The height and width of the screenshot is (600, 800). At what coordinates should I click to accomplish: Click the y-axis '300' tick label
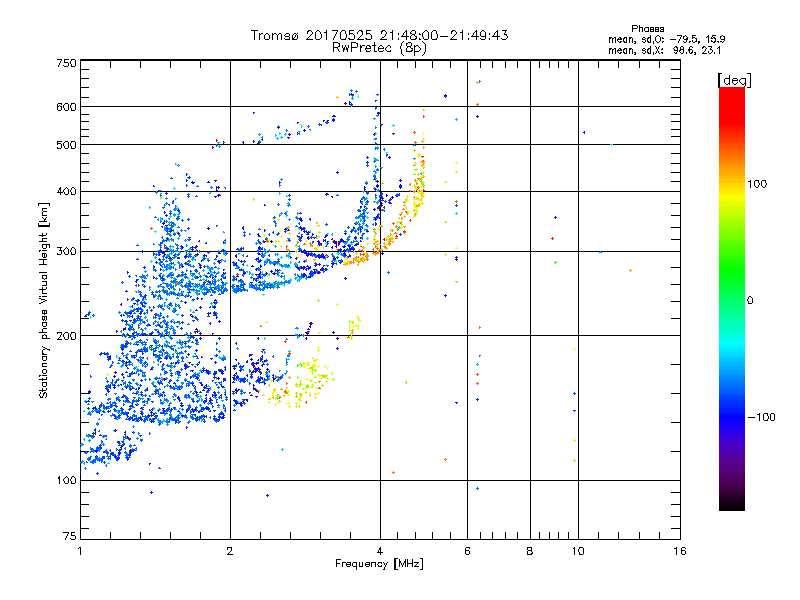[66, 252]
